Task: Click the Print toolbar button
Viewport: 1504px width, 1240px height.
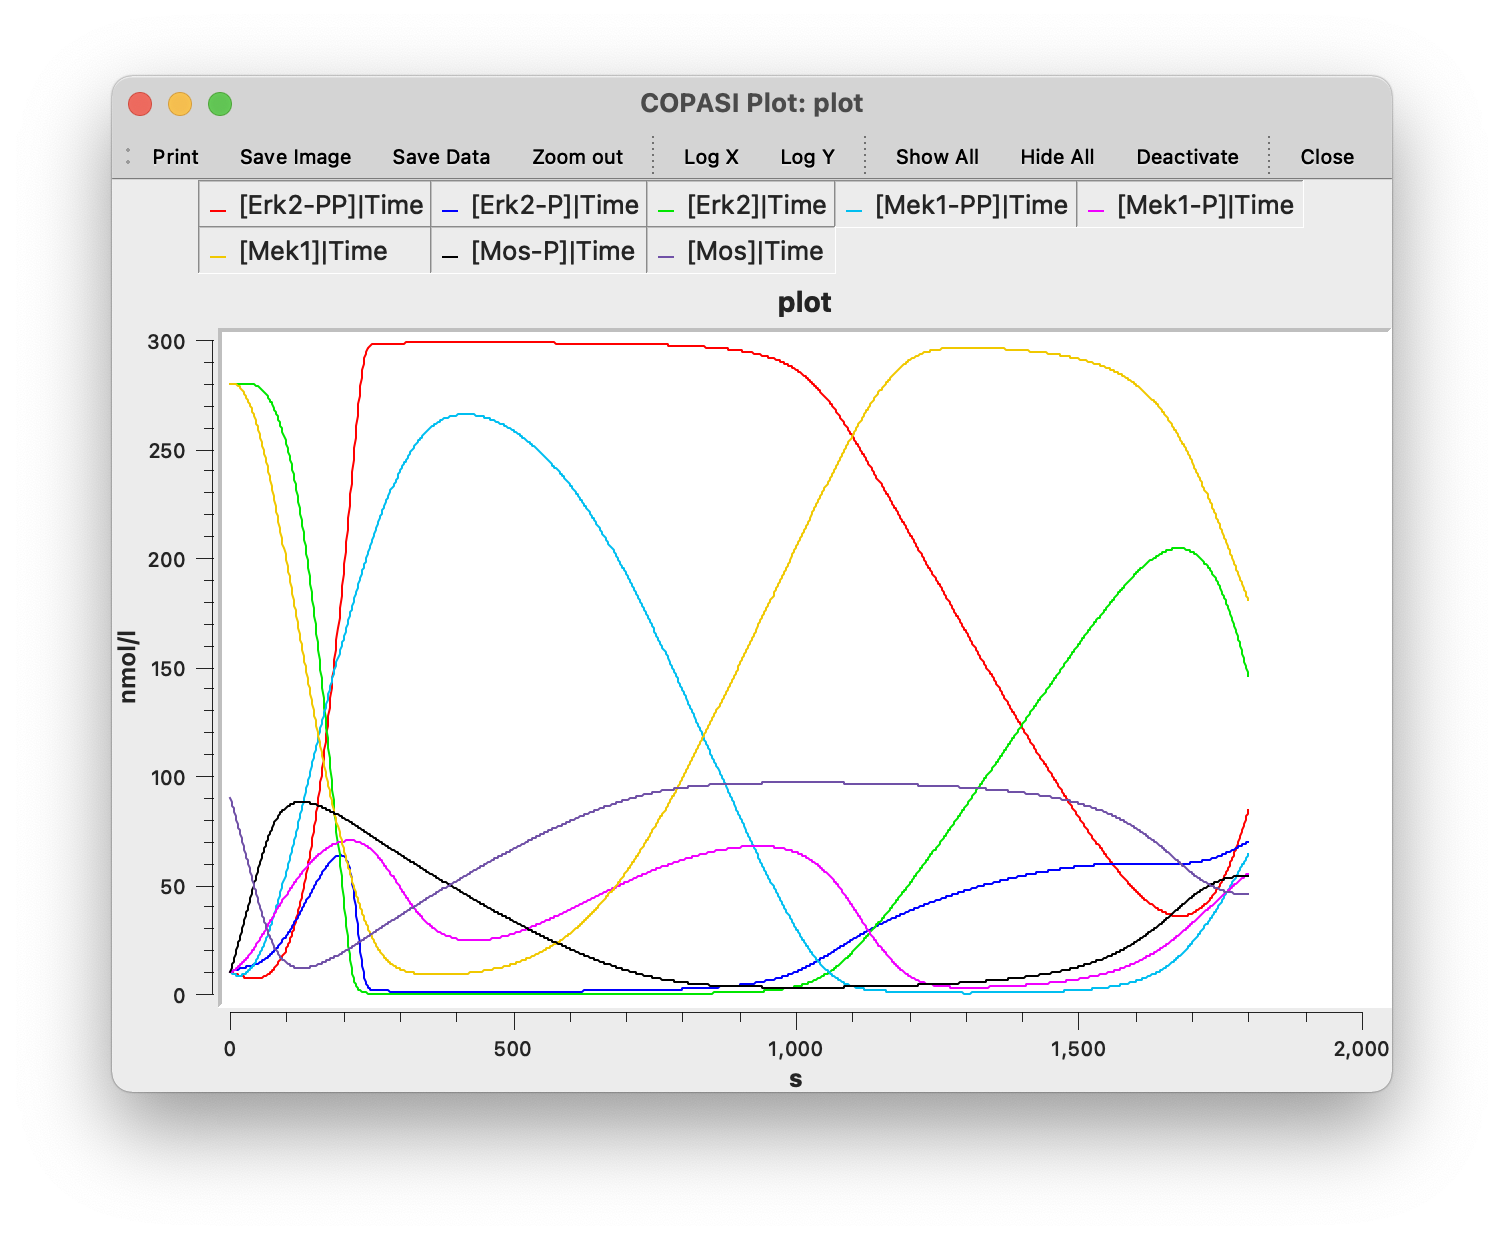Action: tap(175, 157)
